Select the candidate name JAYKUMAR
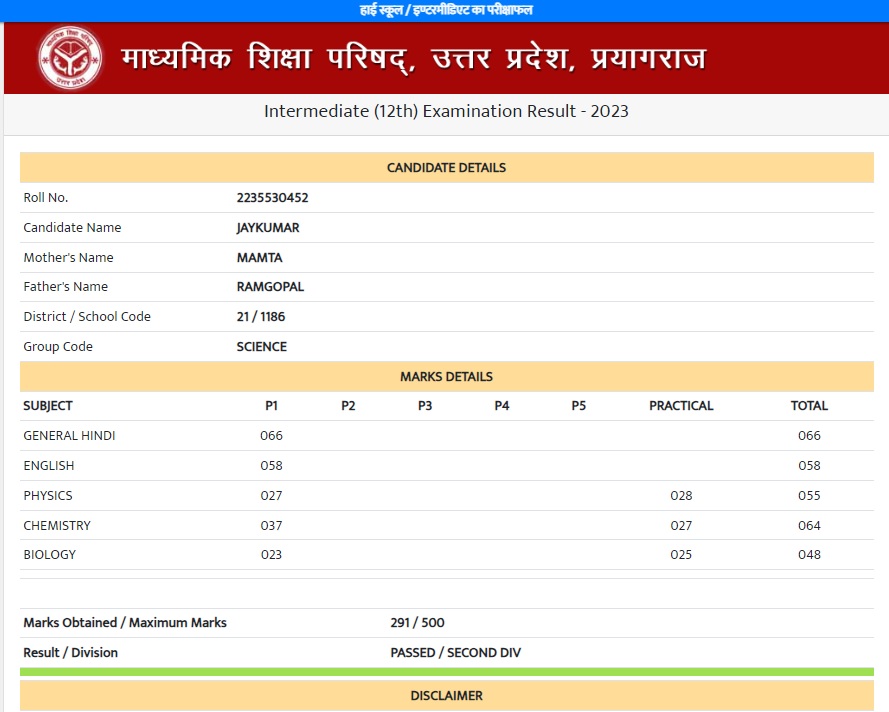The image size is (889, 712). point(268,228)
